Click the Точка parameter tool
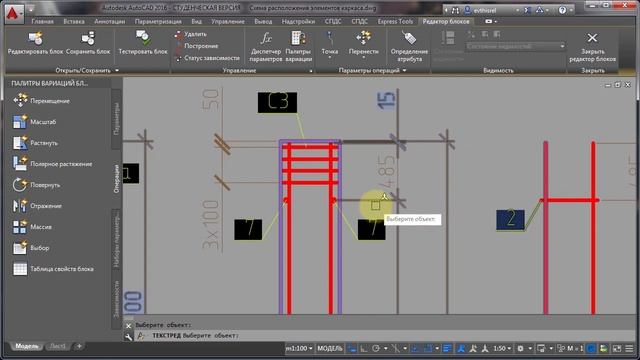640x360 pixels. coord(329,43)
